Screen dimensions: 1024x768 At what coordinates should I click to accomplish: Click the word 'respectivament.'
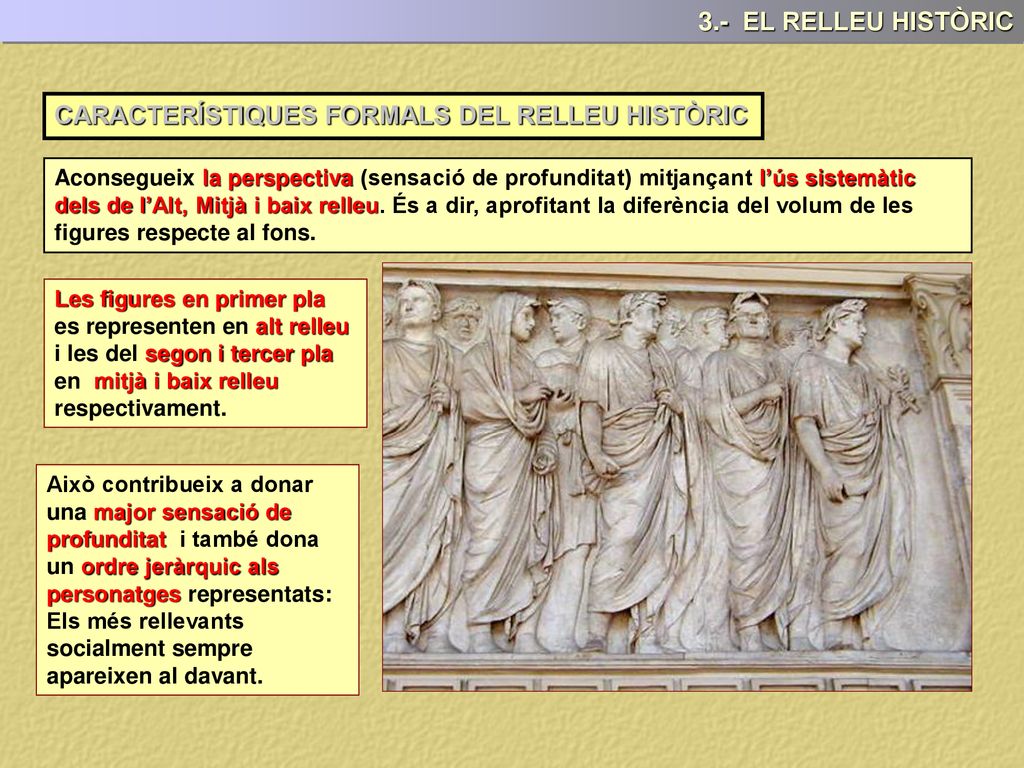(x=140, y=409)
